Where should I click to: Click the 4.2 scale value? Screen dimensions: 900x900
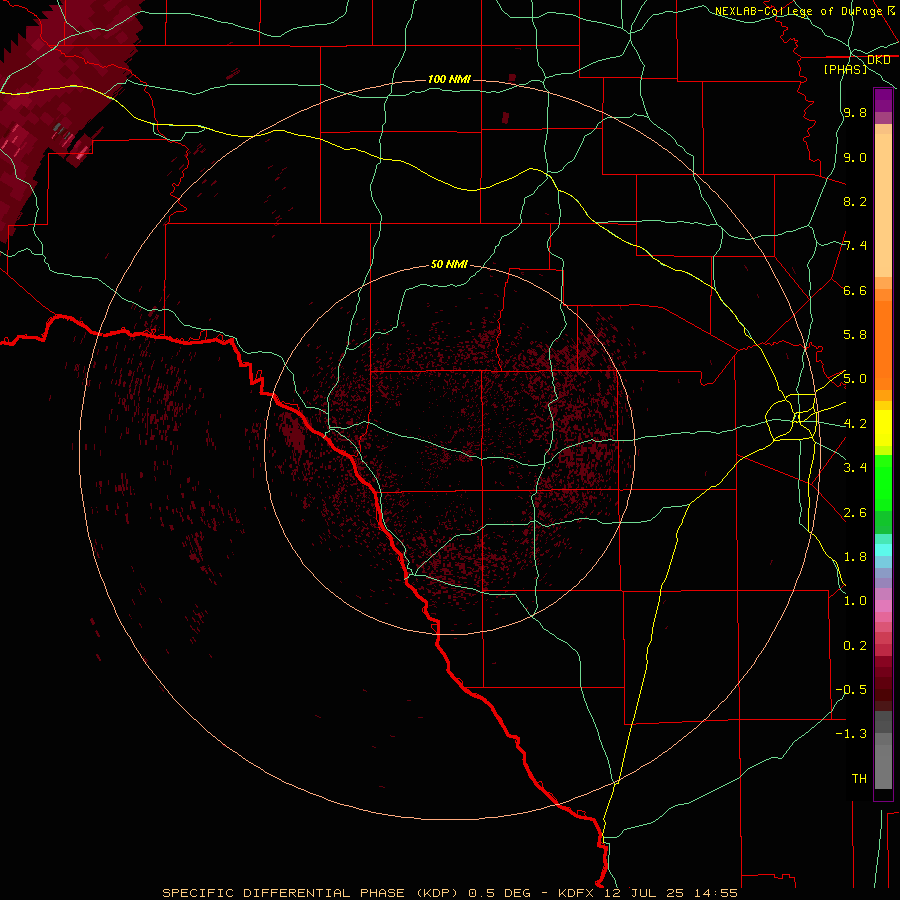(855, 424)
